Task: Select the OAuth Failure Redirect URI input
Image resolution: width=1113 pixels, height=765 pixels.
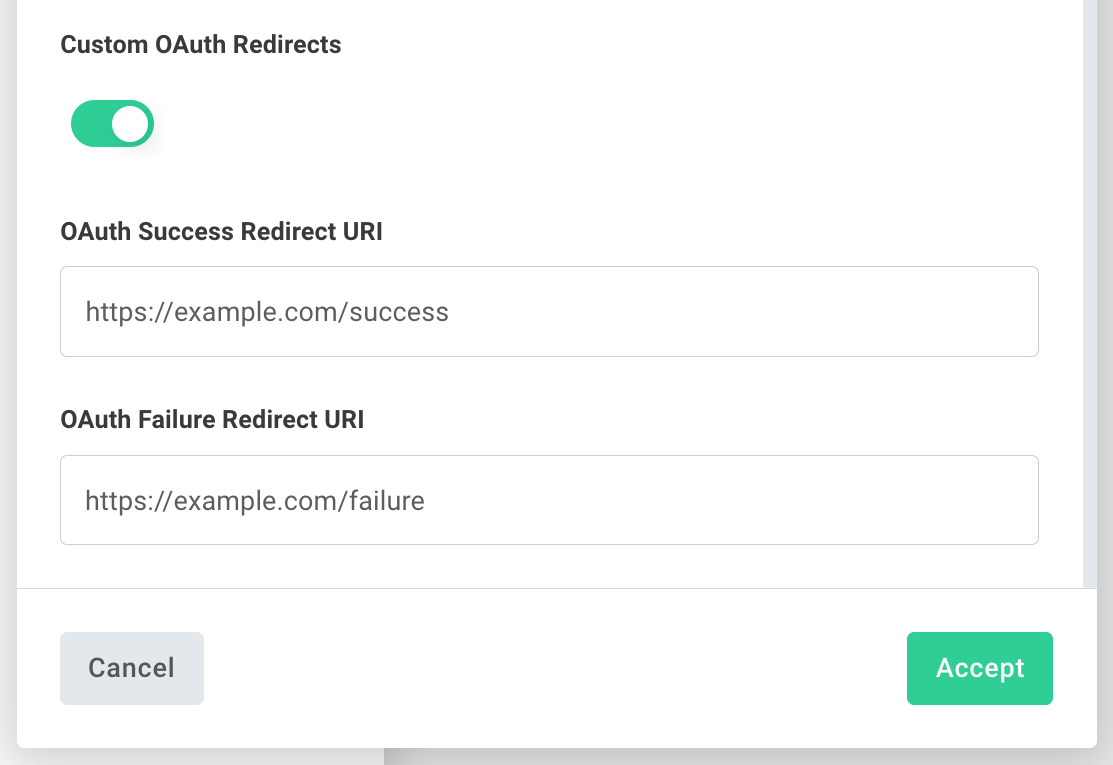Action: [x=549, y=499]
